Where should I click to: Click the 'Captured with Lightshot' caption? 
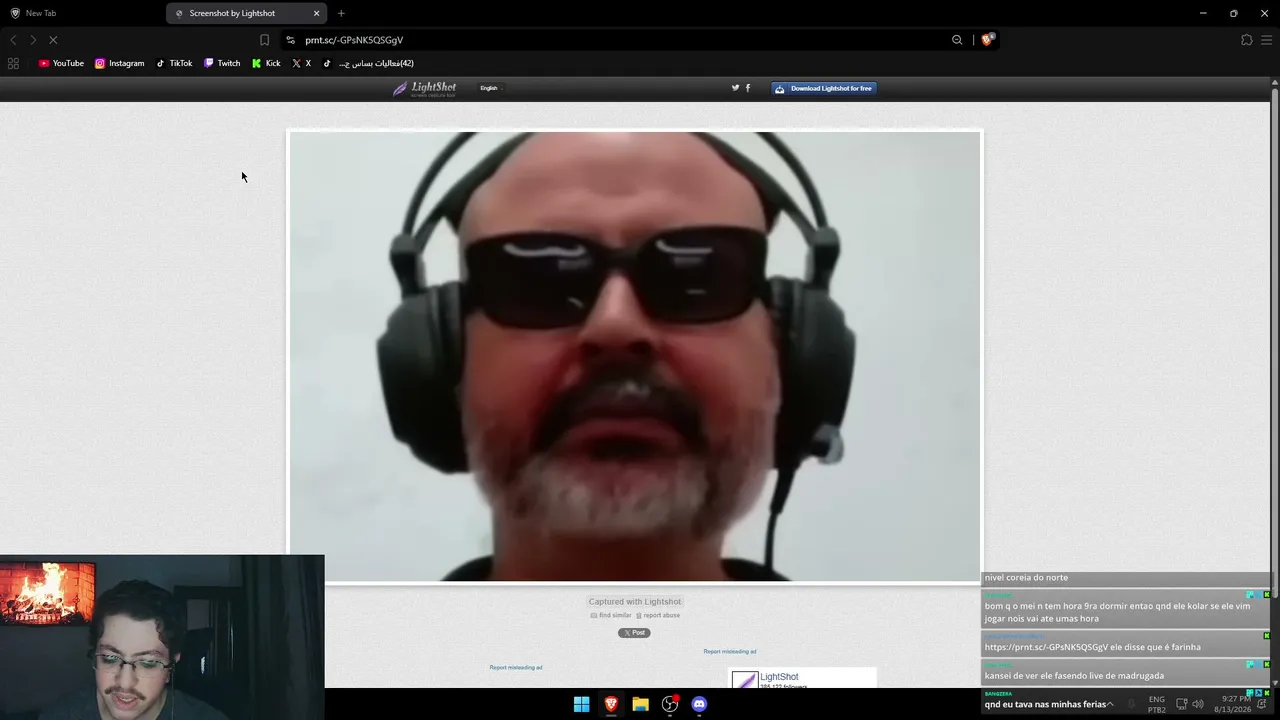pos(635,602)
